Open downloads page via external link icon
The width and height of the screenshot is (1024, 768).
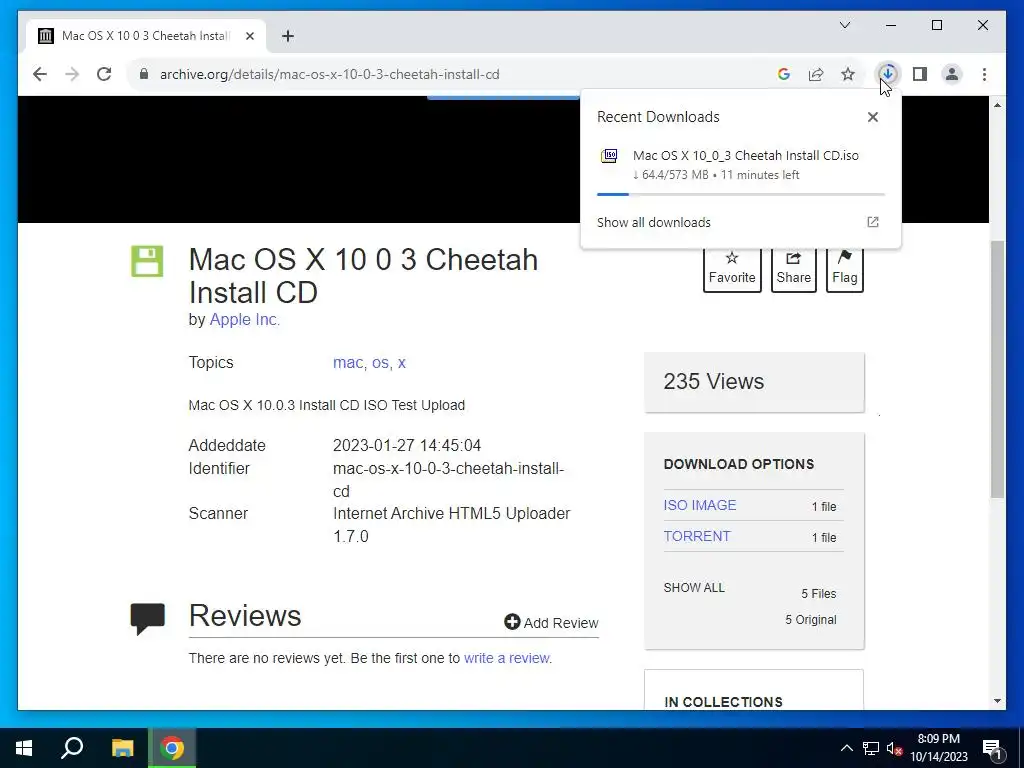(x=872, y=222)
